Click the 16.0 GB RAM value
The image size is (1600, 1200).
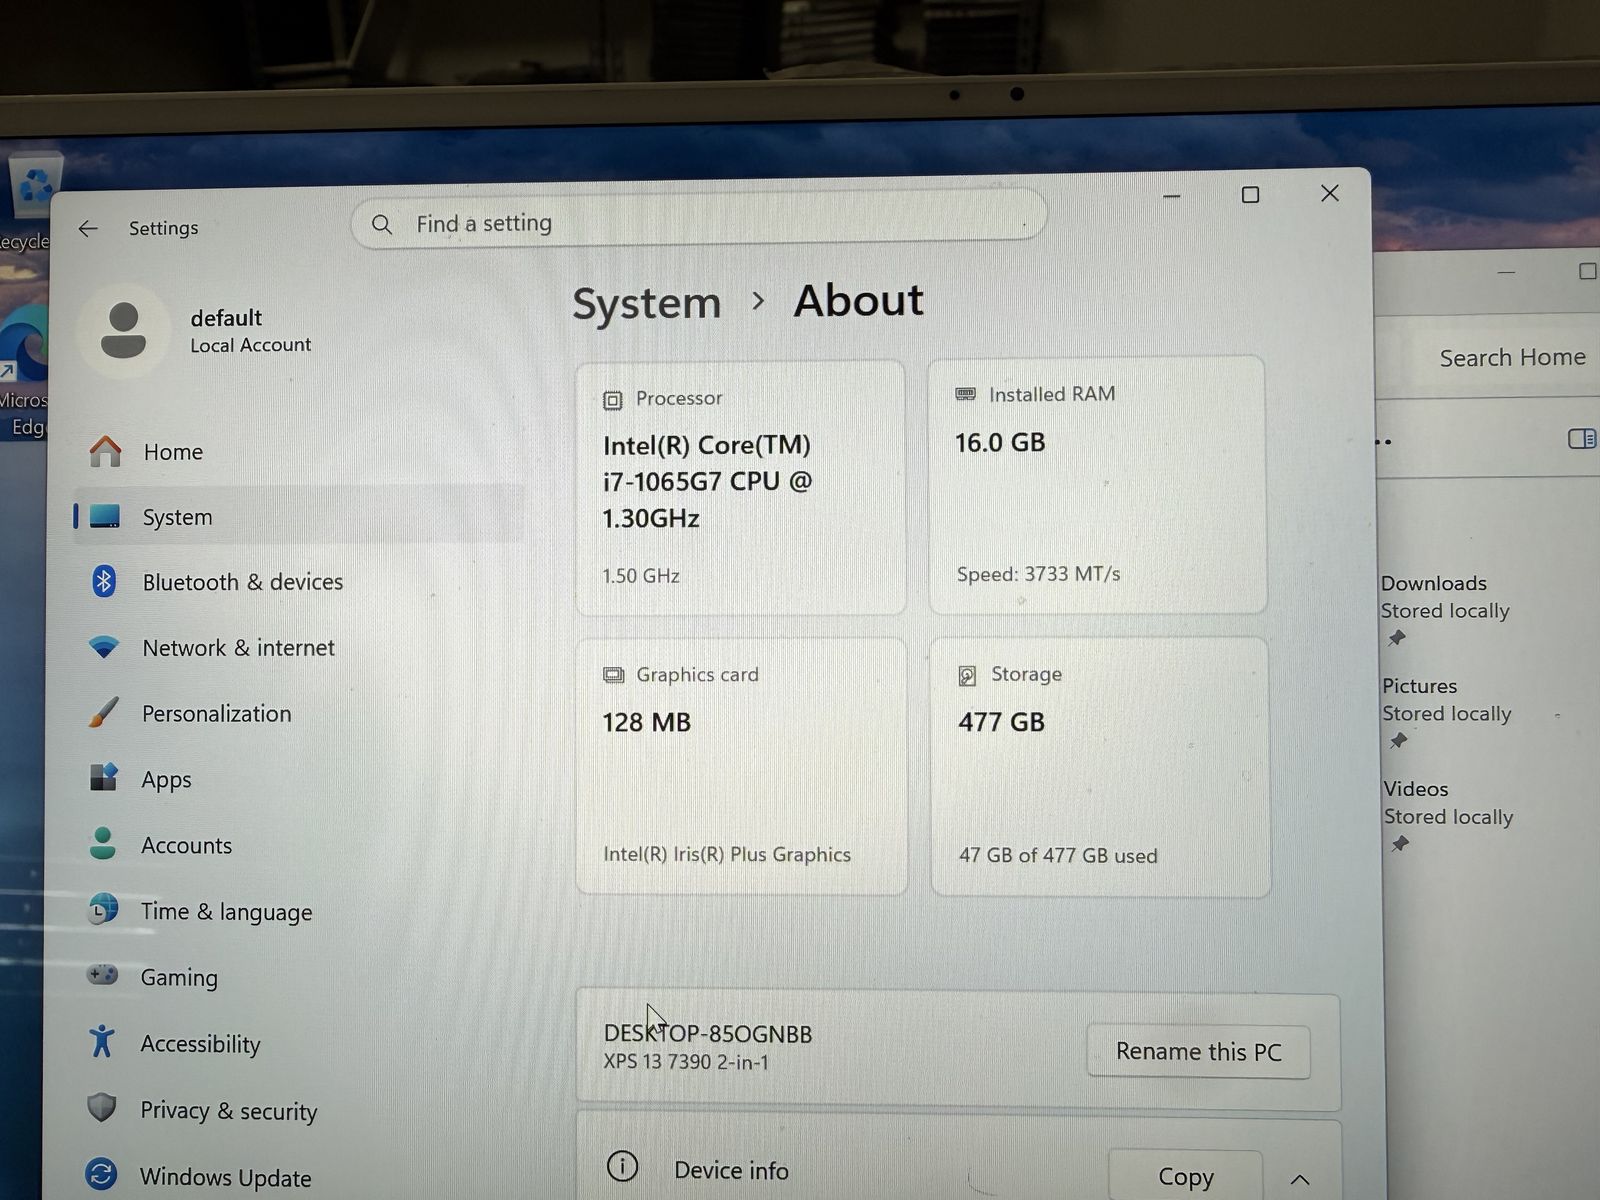(x=1000, y=442)
